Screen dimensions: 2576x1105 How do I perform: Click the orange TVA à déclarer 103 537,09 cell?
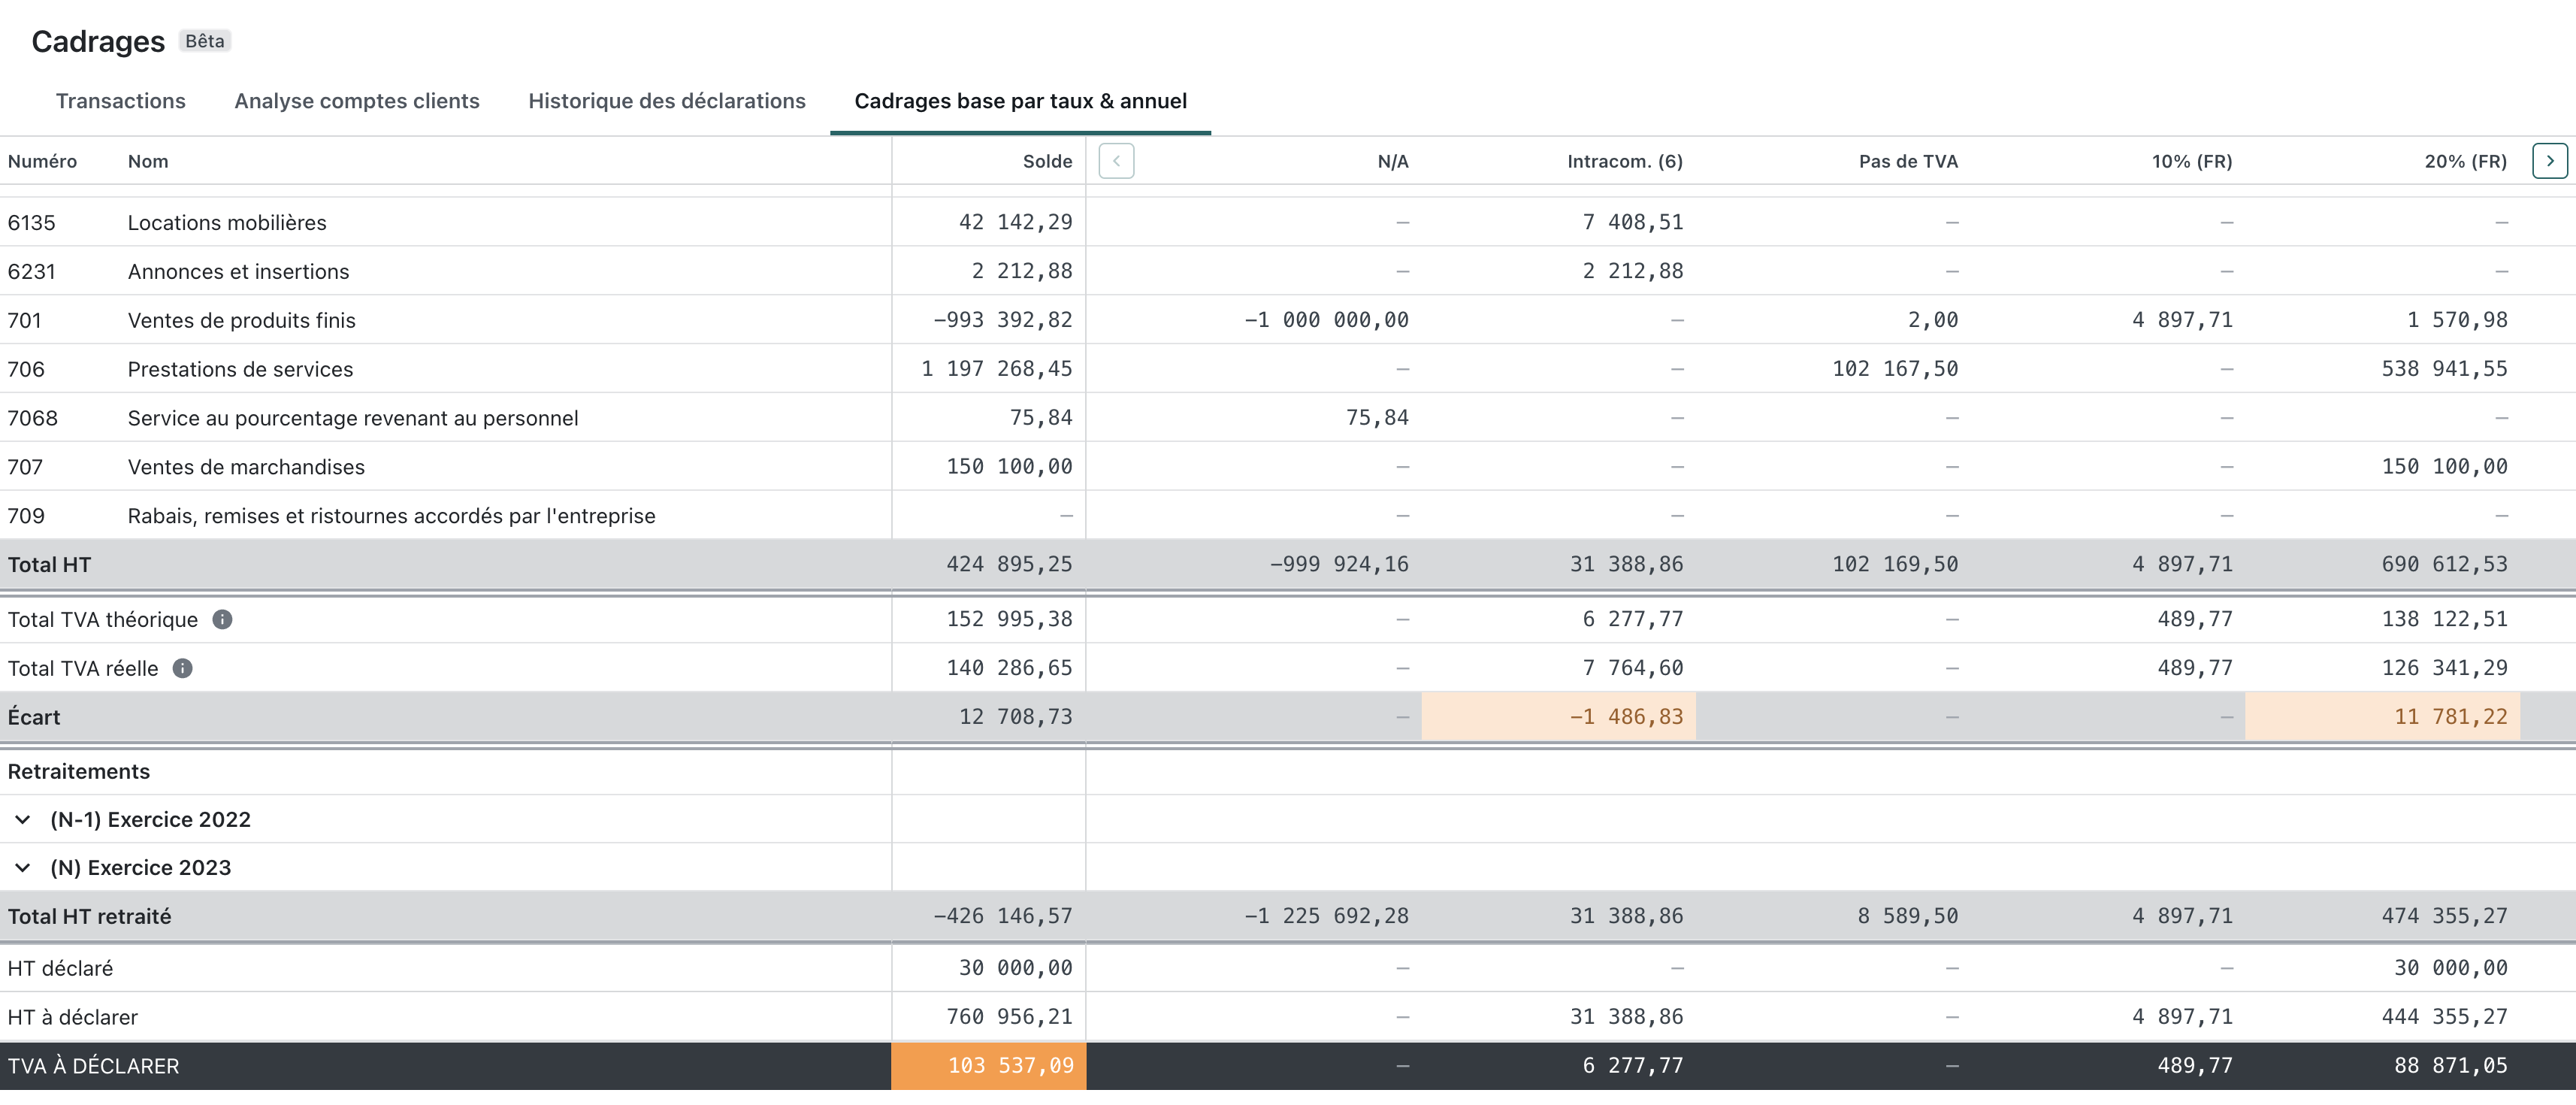988,1066
